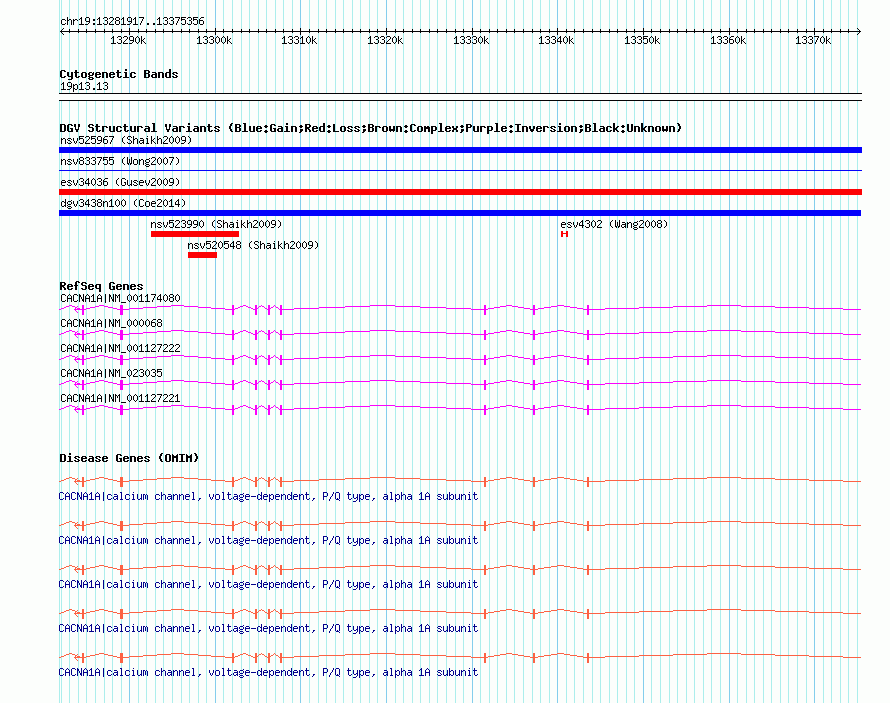The height and width of the screenshot is (703, 890).
Task: Click the red loss bar under nsv520548
Action: (x=202, y=255)
